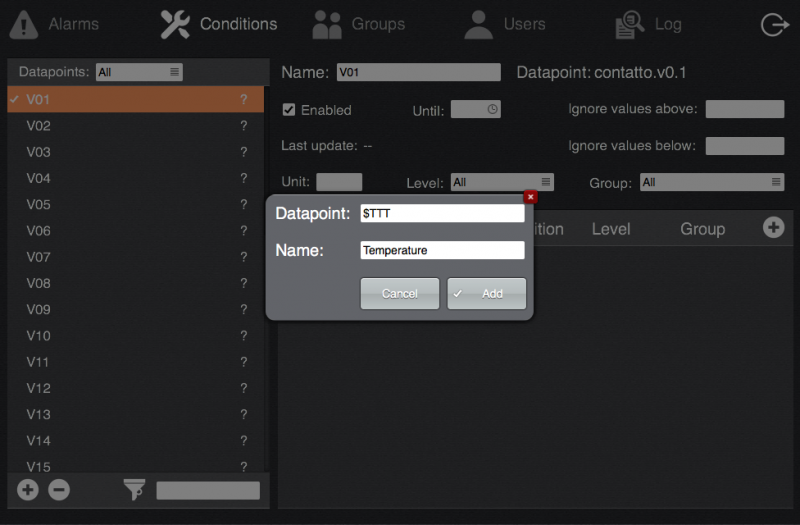Click the question mark for V01

pyautogui.click(x=244, y=99)
